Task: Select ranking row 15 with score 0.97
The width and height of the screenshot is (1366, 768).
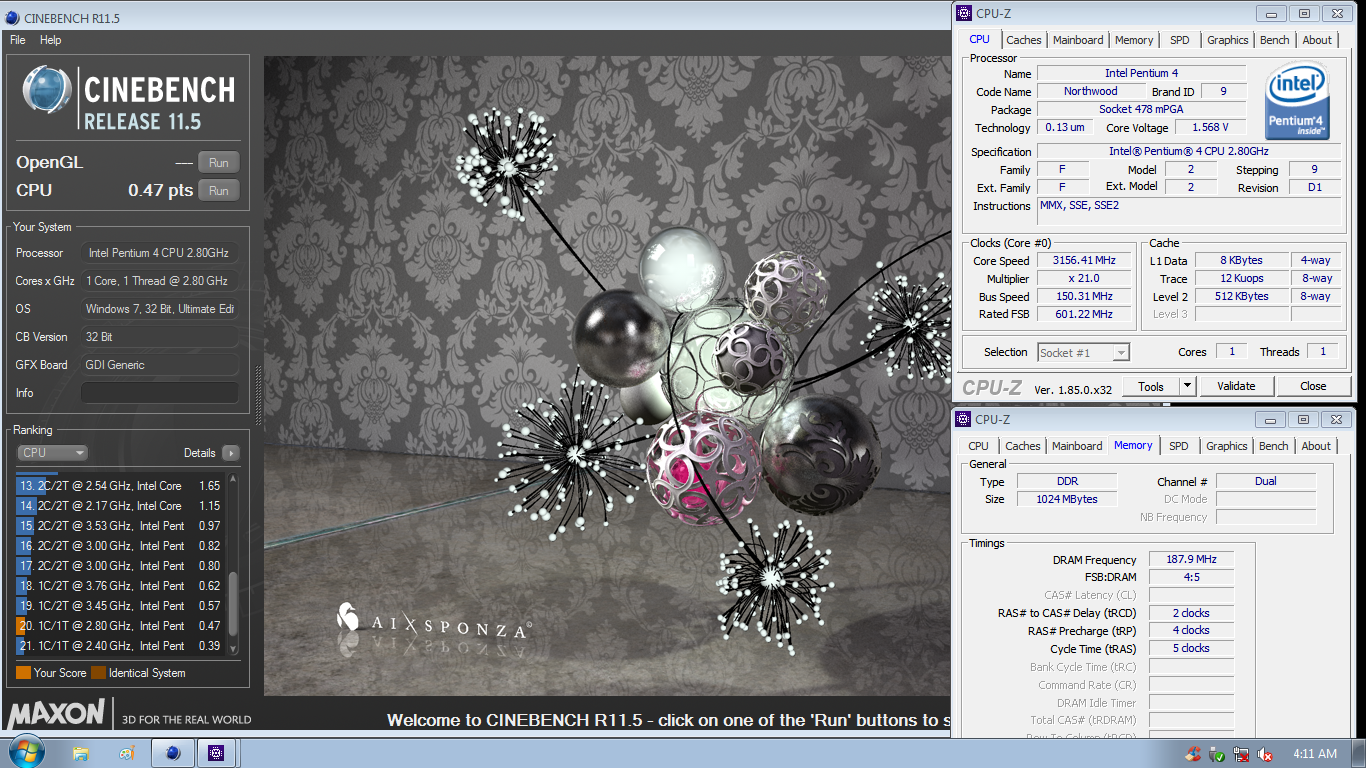Action: [120, 526]
